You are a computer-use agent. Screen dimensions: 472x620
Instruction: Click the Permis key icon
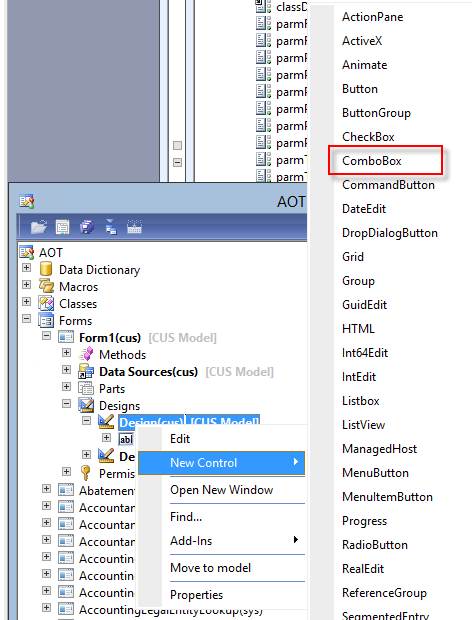pyautogui.click(x=85, y=473)
